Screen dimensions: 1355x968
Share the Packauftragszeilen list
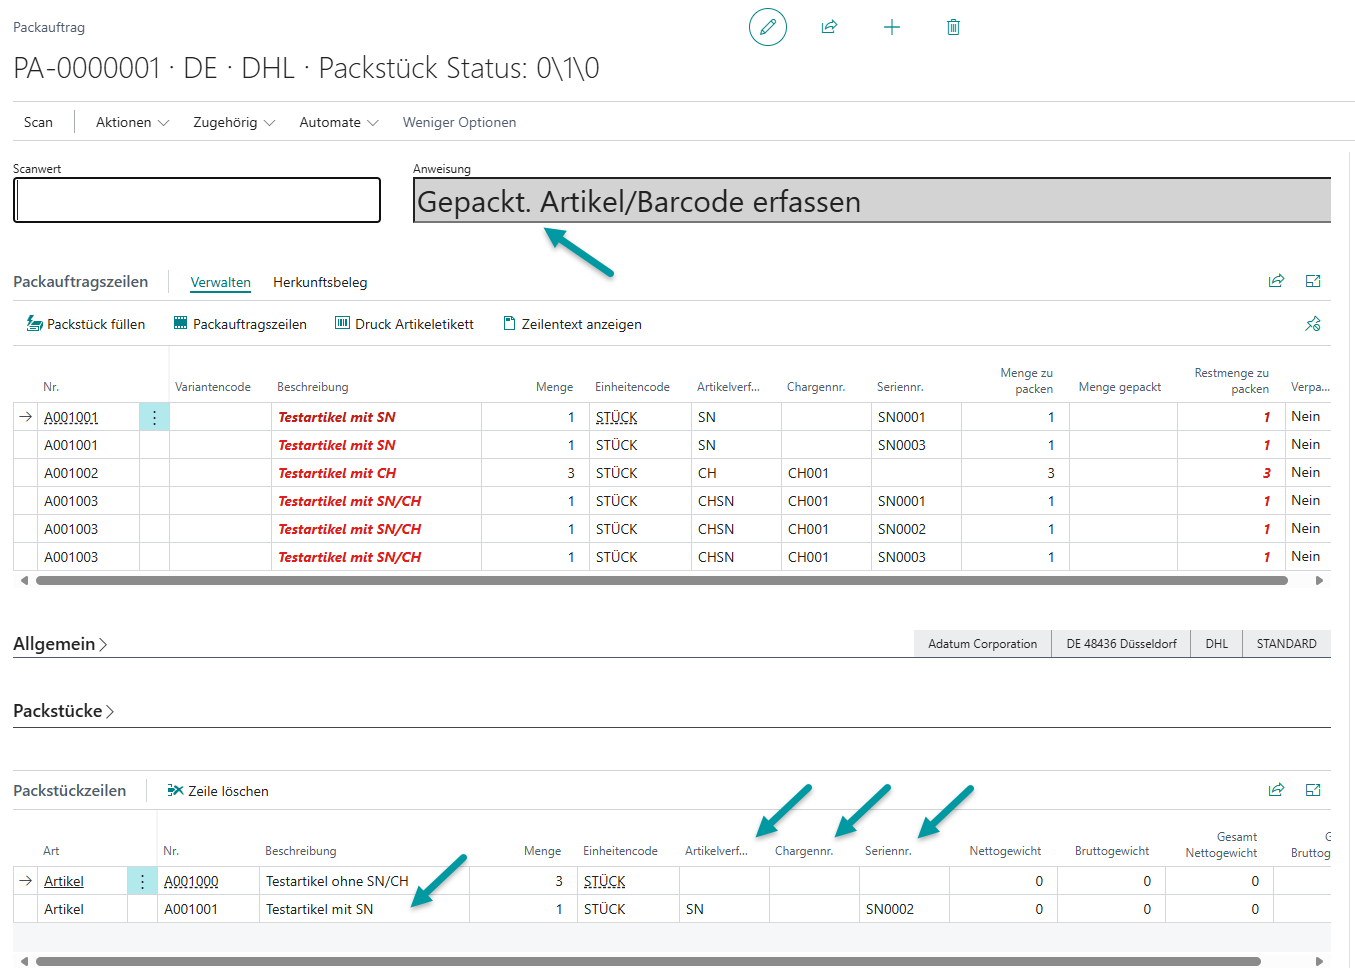coord(1276,281)
